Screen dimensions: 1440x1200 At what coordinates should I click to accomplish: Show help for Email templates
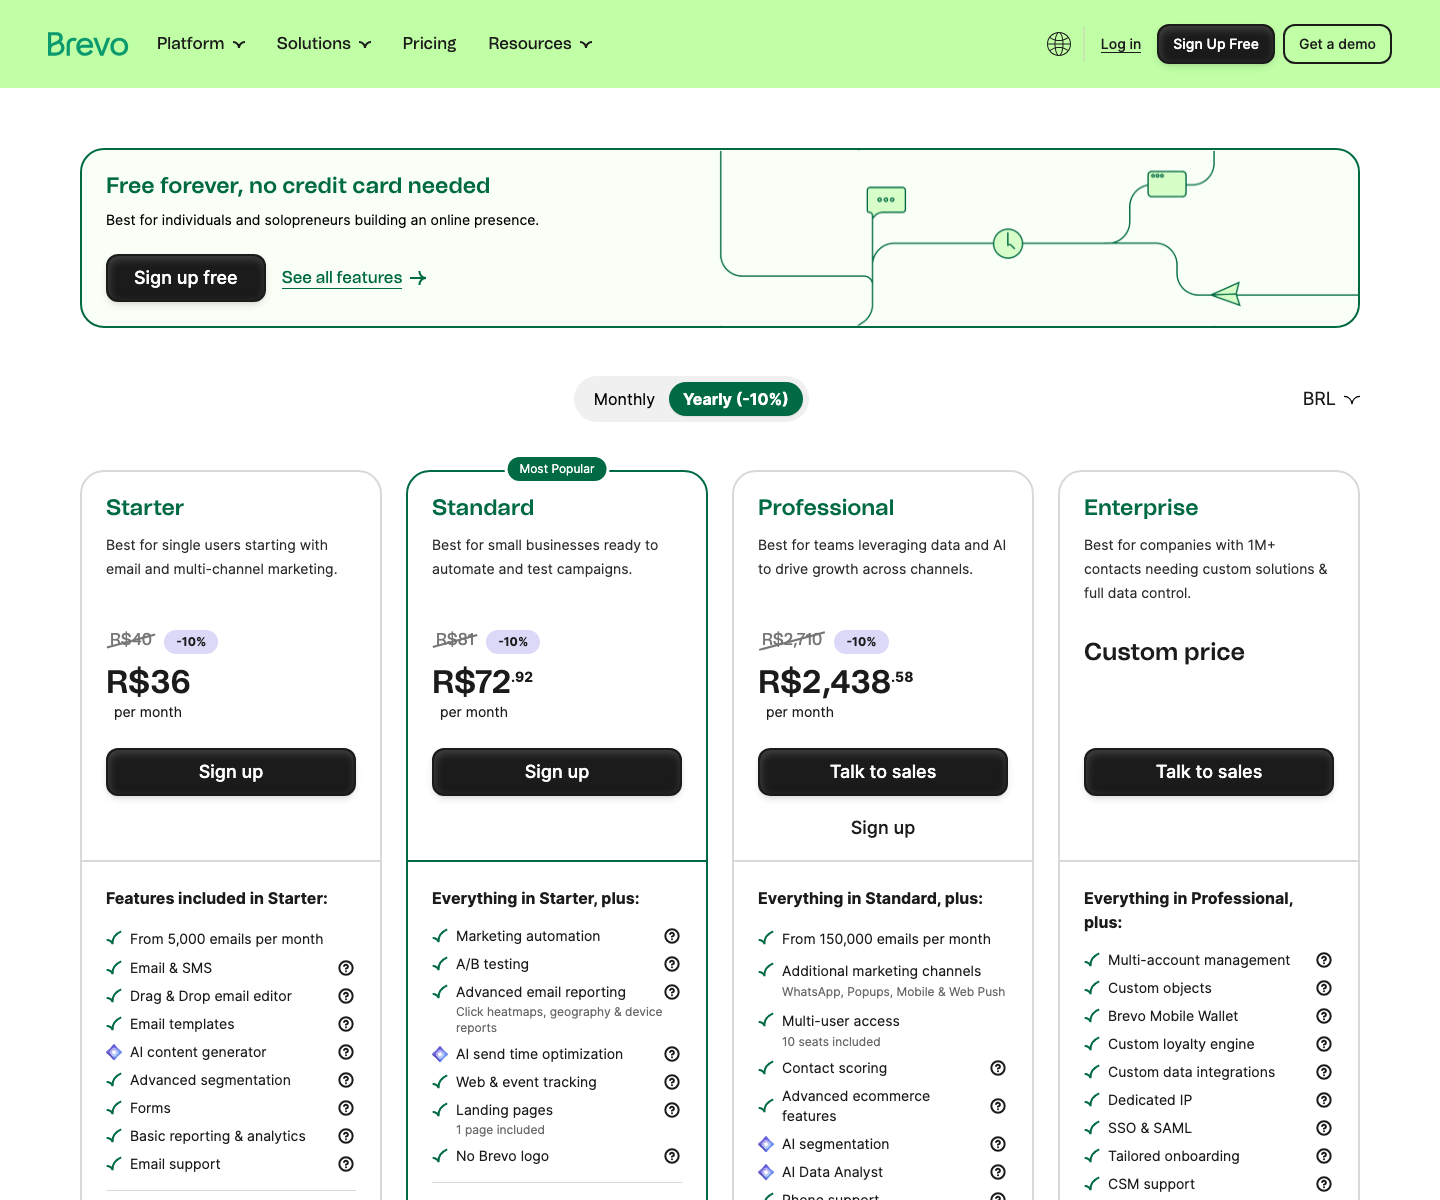click(346, 1024)
